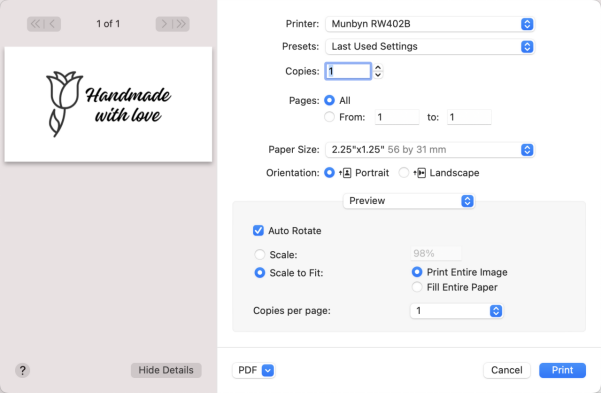Screen dimensions: 601x393
Task: Select Fill Entire Paper option
Action: point(417,287)
